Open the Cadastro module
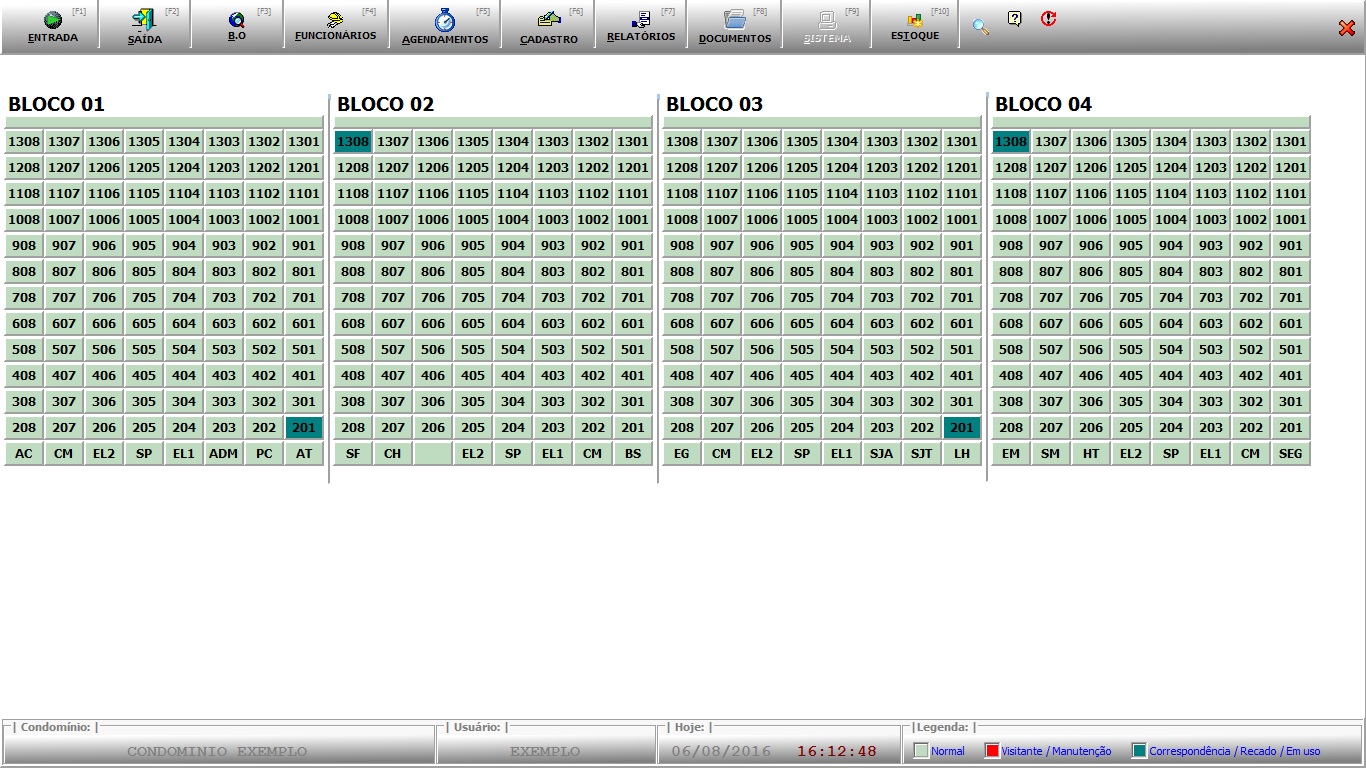Screen dimensions: 1366x768 (548, 26)
